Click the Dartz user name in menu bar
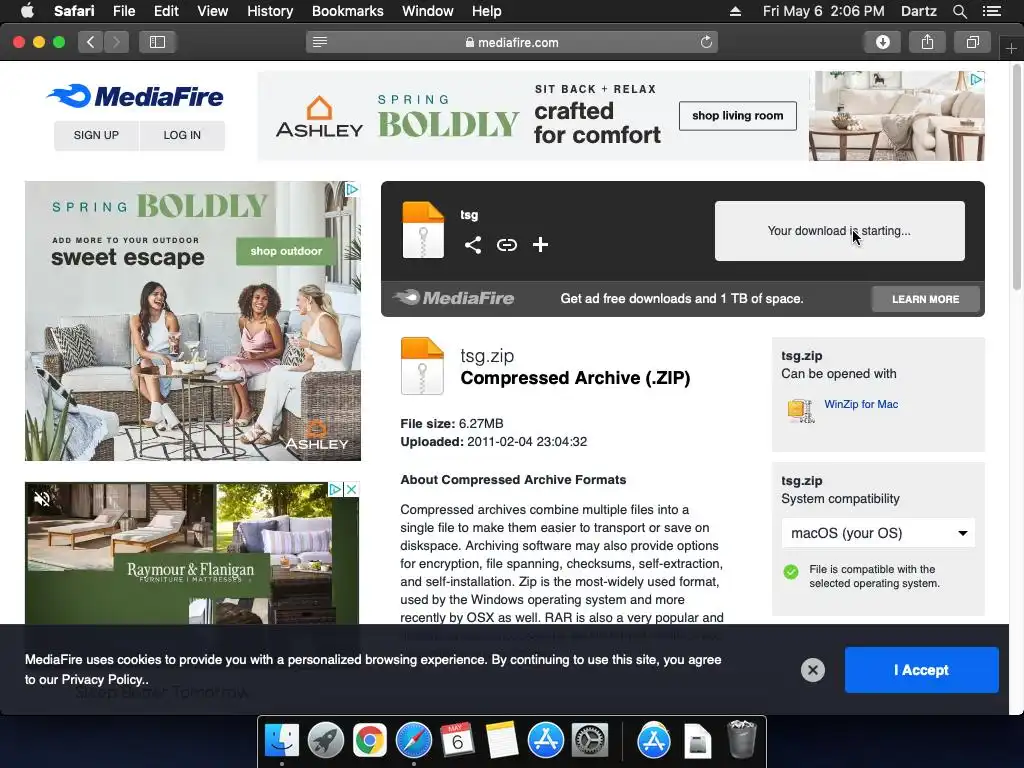Screen dimensions: 1024x768 (918, 11)
